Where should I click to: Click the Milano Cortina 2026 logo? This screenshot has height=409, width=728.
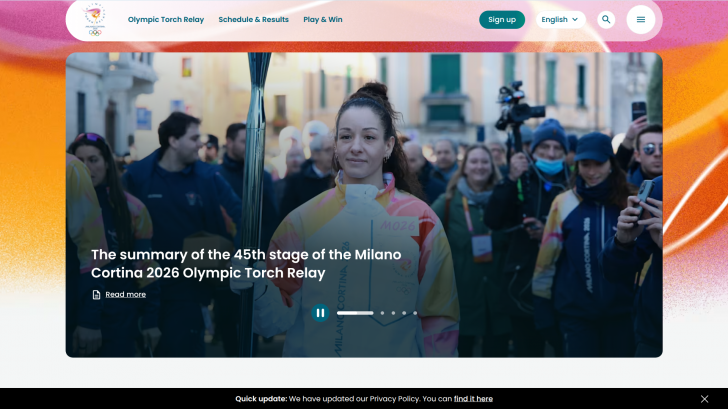(95, 19)
